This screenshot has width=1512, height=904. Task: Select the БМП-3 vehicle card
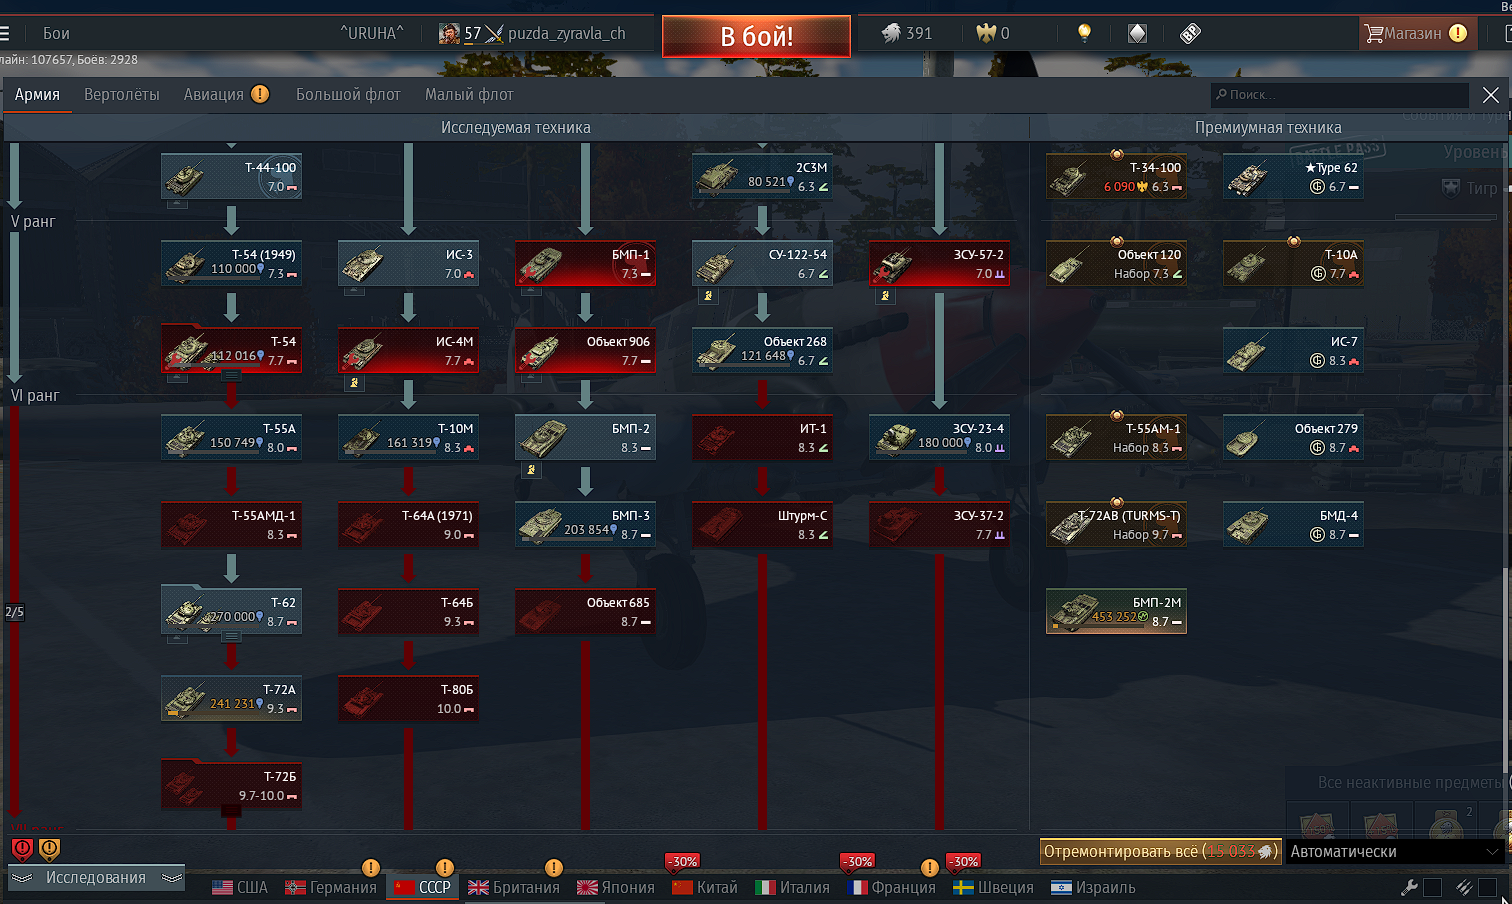coord(585,524)
